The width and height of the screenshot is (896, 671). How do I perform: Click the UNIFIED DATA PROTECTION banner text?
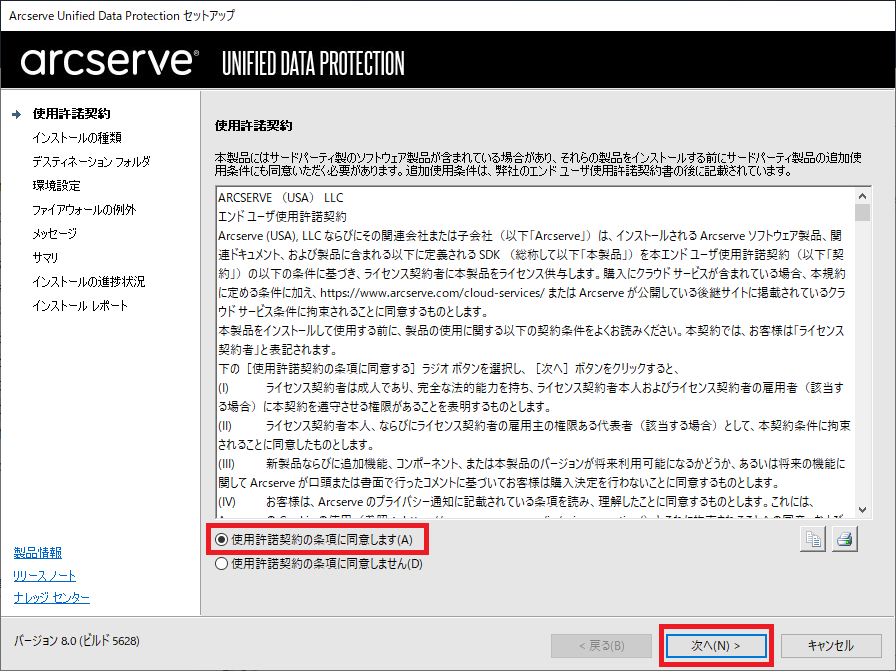pyautogui.click(x=313, y=63)
